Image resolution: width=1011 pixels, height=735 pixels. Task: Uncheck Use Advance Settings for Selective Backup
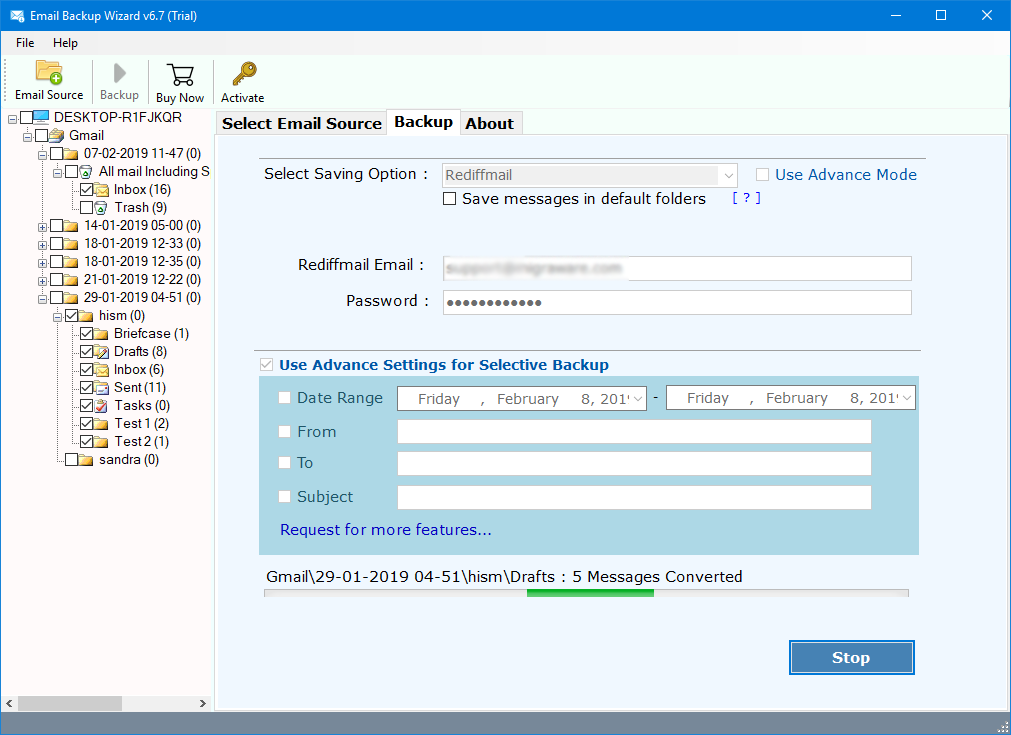[x=266, y=365]
